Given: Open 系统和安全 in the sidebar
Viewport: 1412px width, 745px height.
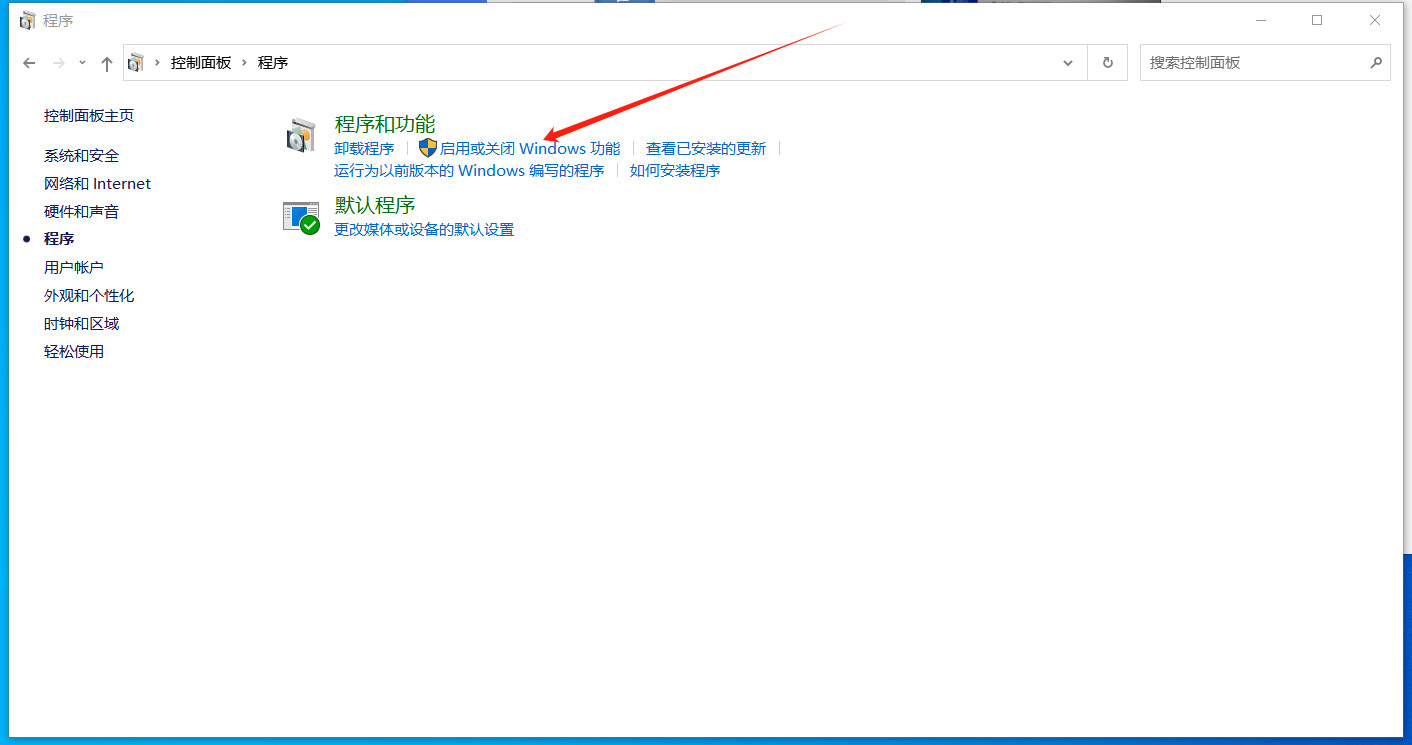Looking at the screenshot, I should pos(81,156).
